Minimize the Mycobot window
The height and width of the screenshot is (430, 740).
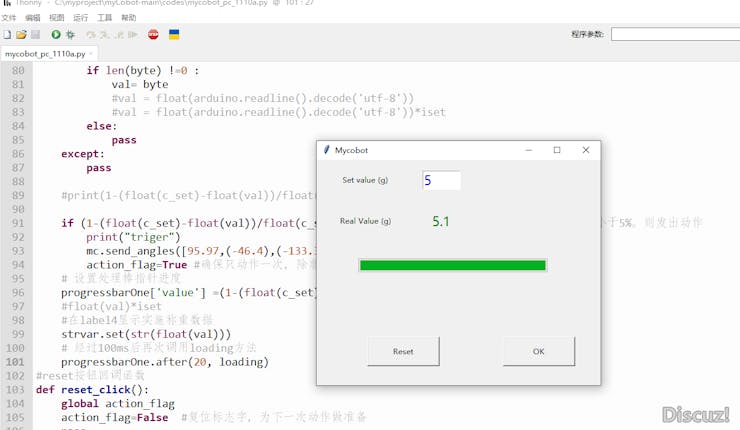click(529, 150)
